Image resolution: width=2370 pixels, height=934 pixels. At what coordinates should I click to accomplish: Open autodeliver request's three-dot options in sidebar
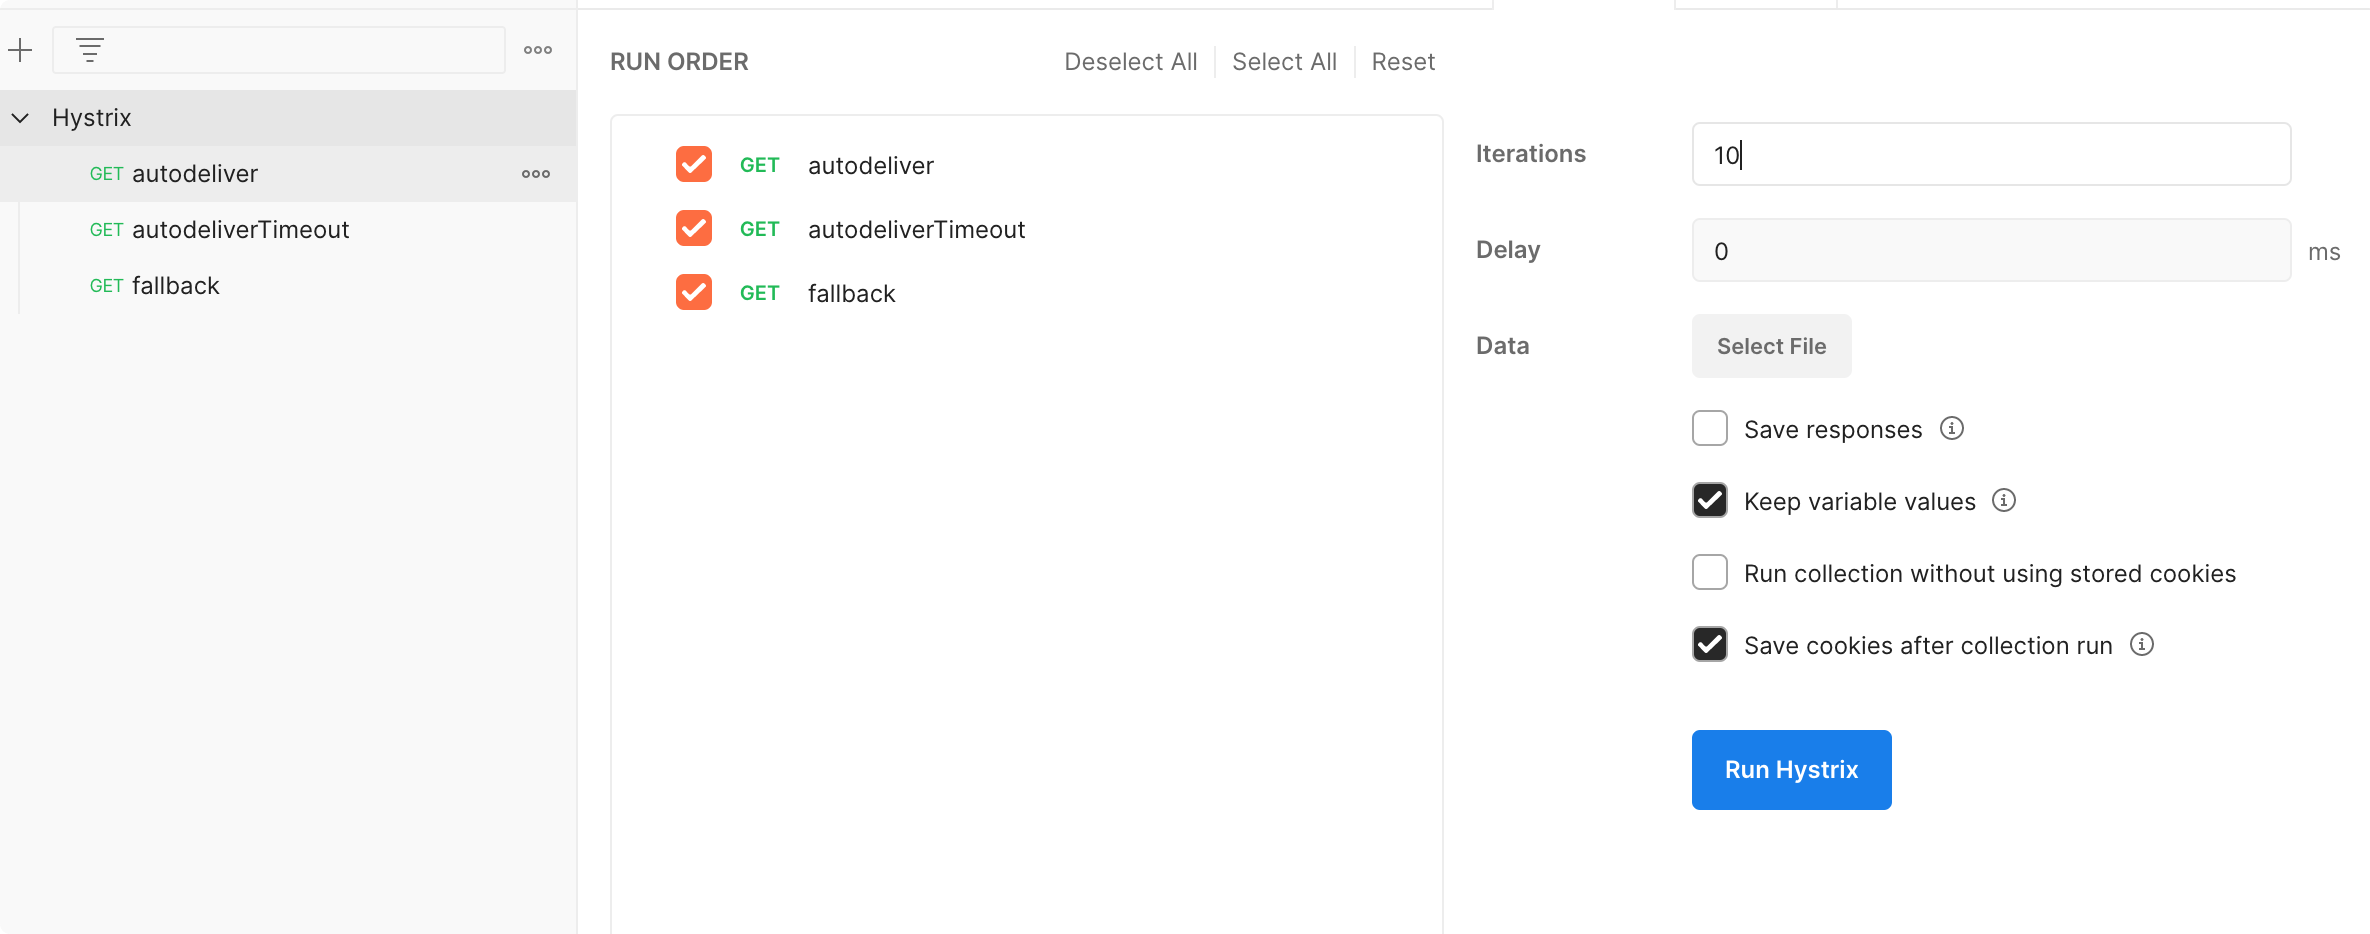[x=536, y=174]
